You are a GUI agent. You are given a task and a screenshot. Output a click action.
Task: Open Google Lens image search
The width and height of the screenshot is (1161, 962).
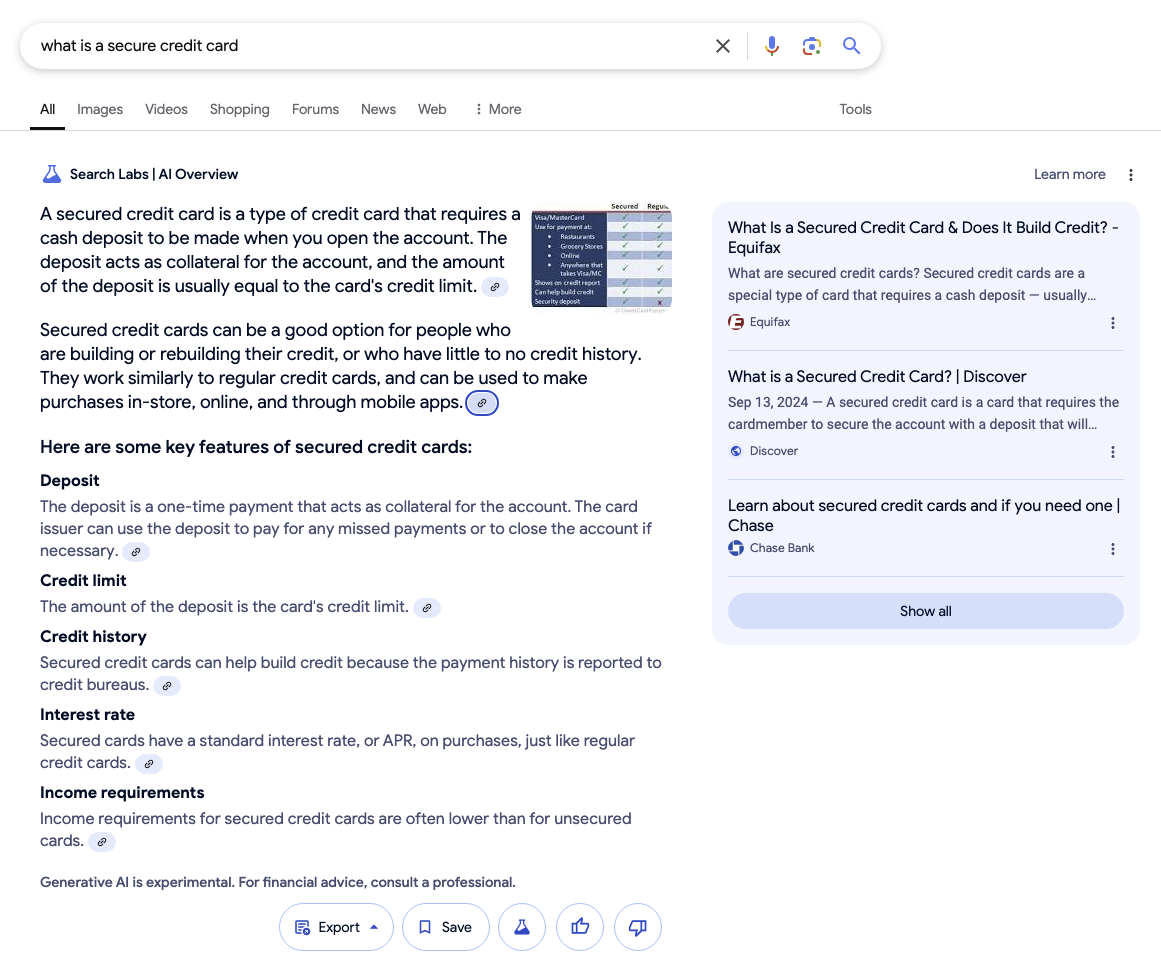[x=811, y=45]
